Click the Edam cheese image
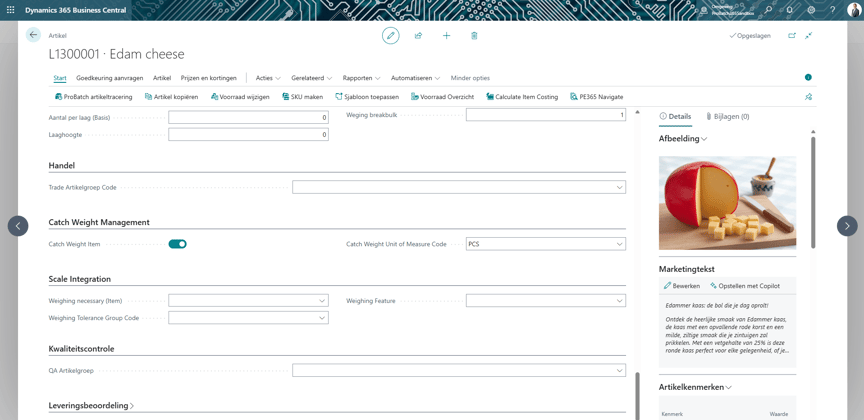 pyautogui.click(x=727, y=203)
